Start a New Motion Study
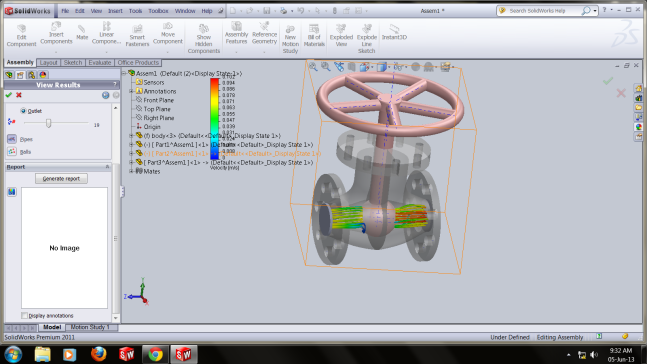Viewport: 647px width, 364px height. pos(290,39)
